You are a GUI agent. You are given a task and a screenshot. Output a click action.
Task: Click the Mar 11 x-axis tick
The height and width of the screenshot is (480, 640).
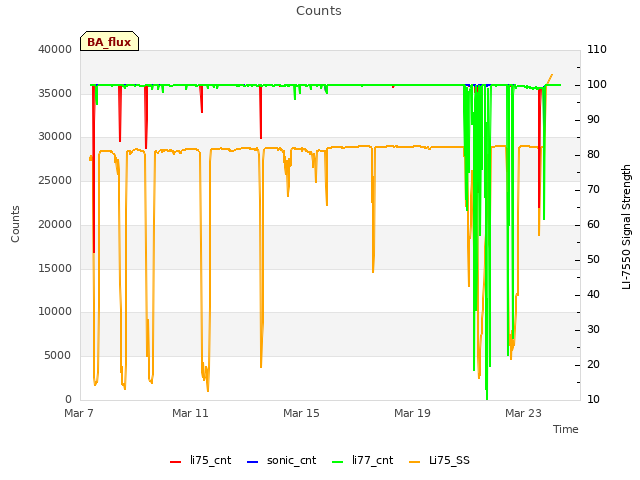click(x=190, y=413)
